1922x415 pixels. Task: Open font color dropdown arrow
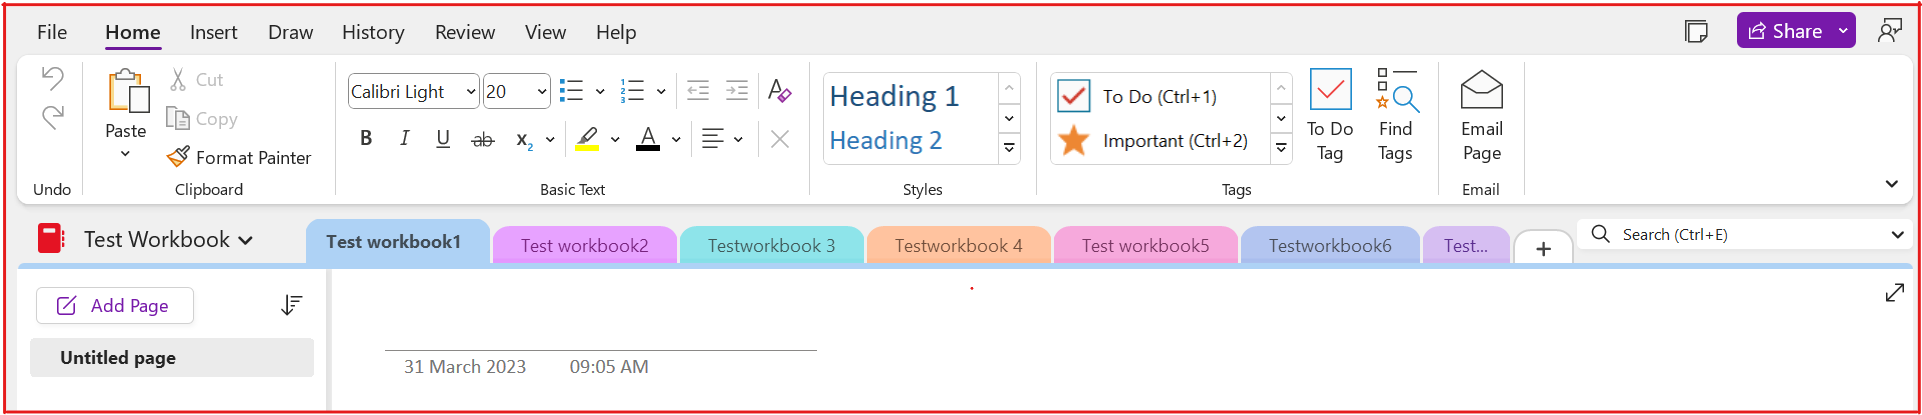(676, 139)
